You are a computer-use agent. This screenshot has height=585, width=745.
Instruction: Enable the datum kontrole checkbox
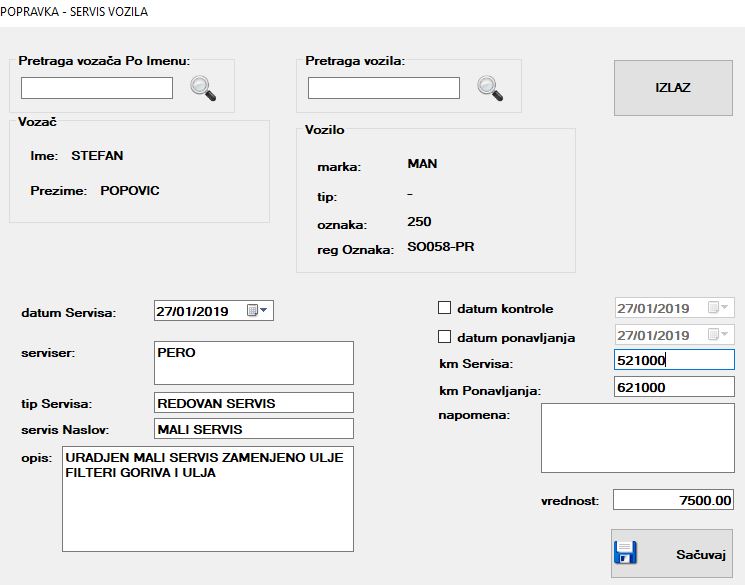tap(445, 309)
